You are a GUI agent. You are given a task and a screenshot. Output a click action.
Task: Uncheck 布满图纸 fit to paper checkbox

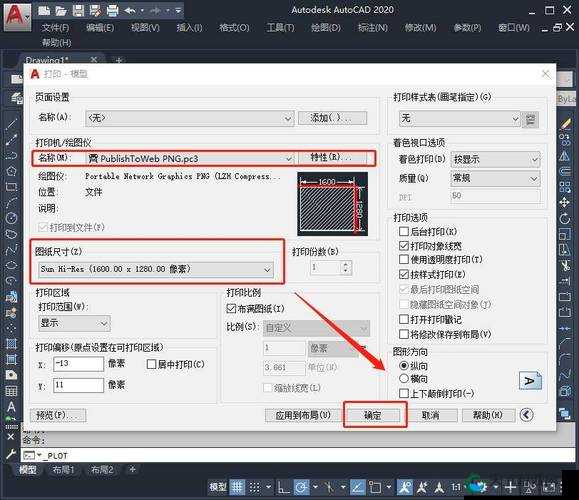[231, 308]
